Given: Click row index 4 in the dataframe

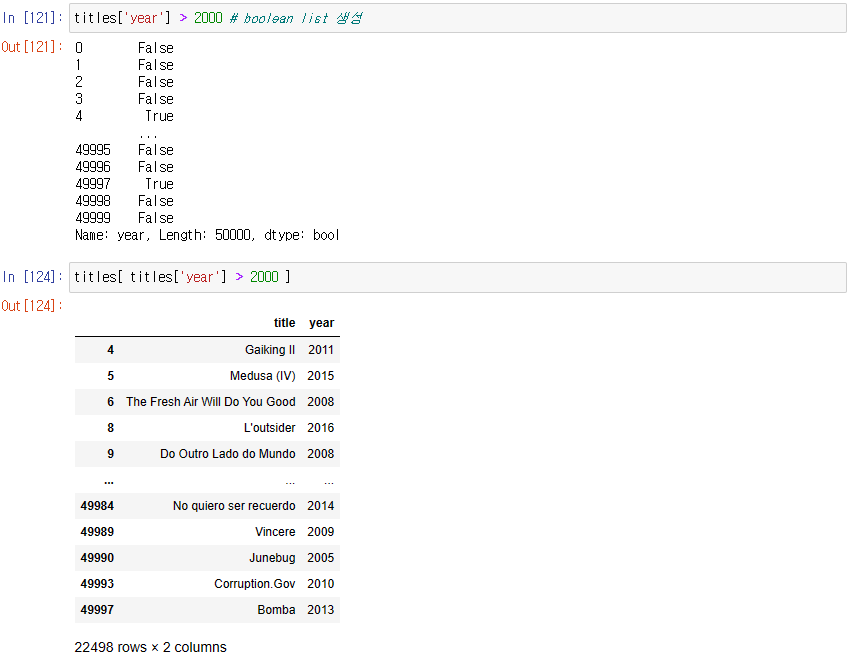Looking at the screenshot, I should pyautogui.click(x=111, y=350).
